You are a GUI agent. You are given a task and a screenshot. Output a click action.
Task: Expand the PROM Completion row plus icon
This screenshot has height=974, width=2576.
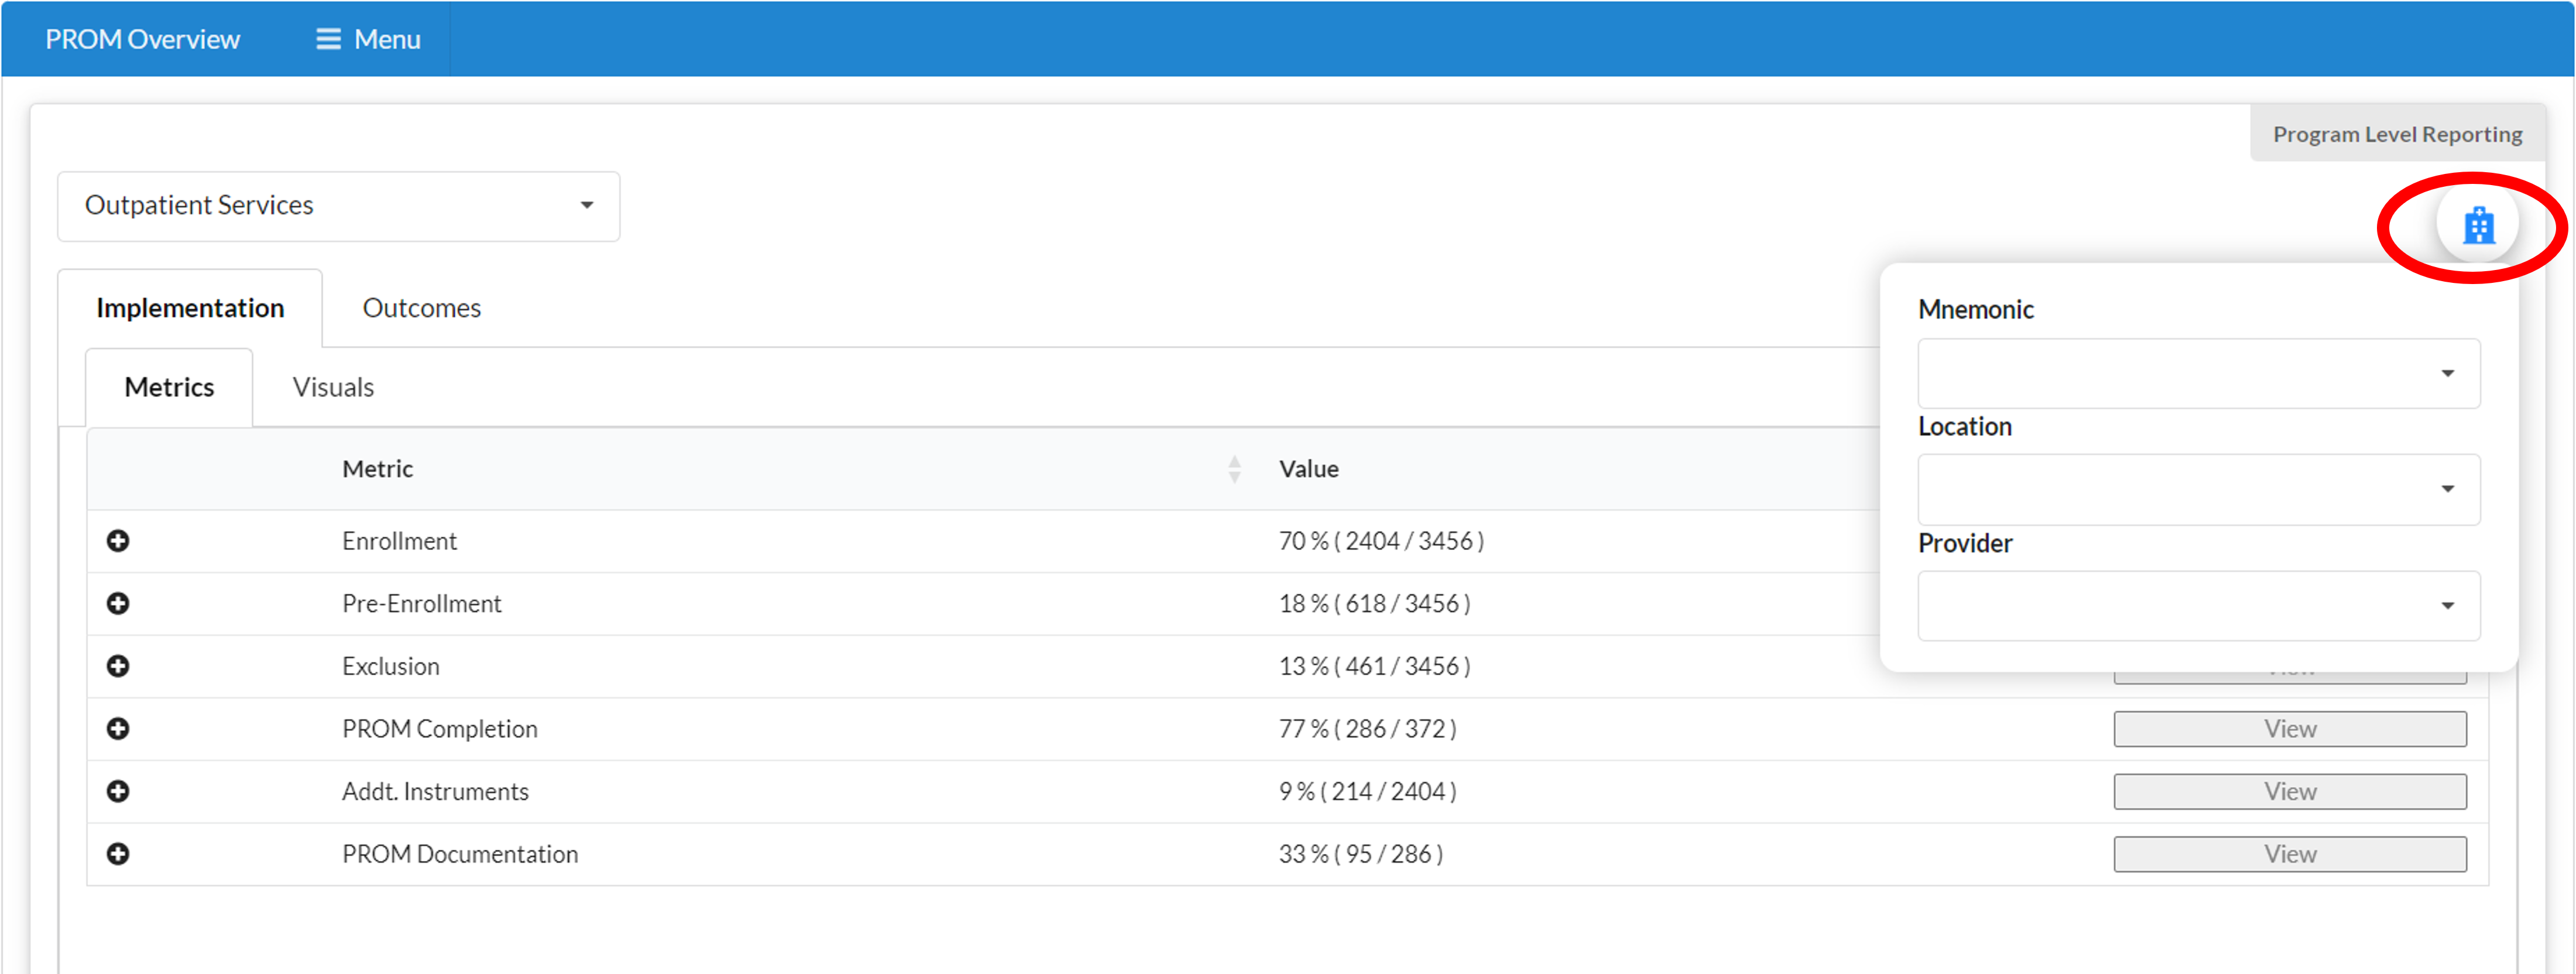pos(118,729)
